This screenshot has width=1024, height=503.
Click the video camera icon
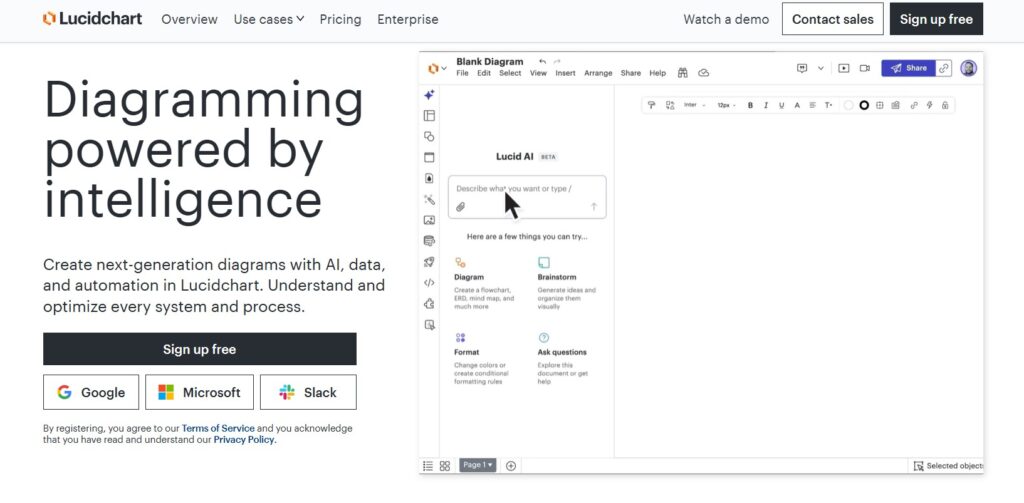point(865,68)
